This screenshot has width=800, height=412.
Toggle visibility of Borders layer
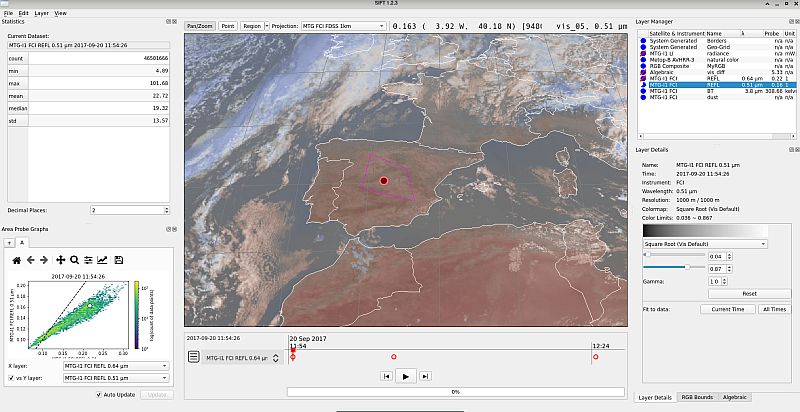tap(643, 41)
